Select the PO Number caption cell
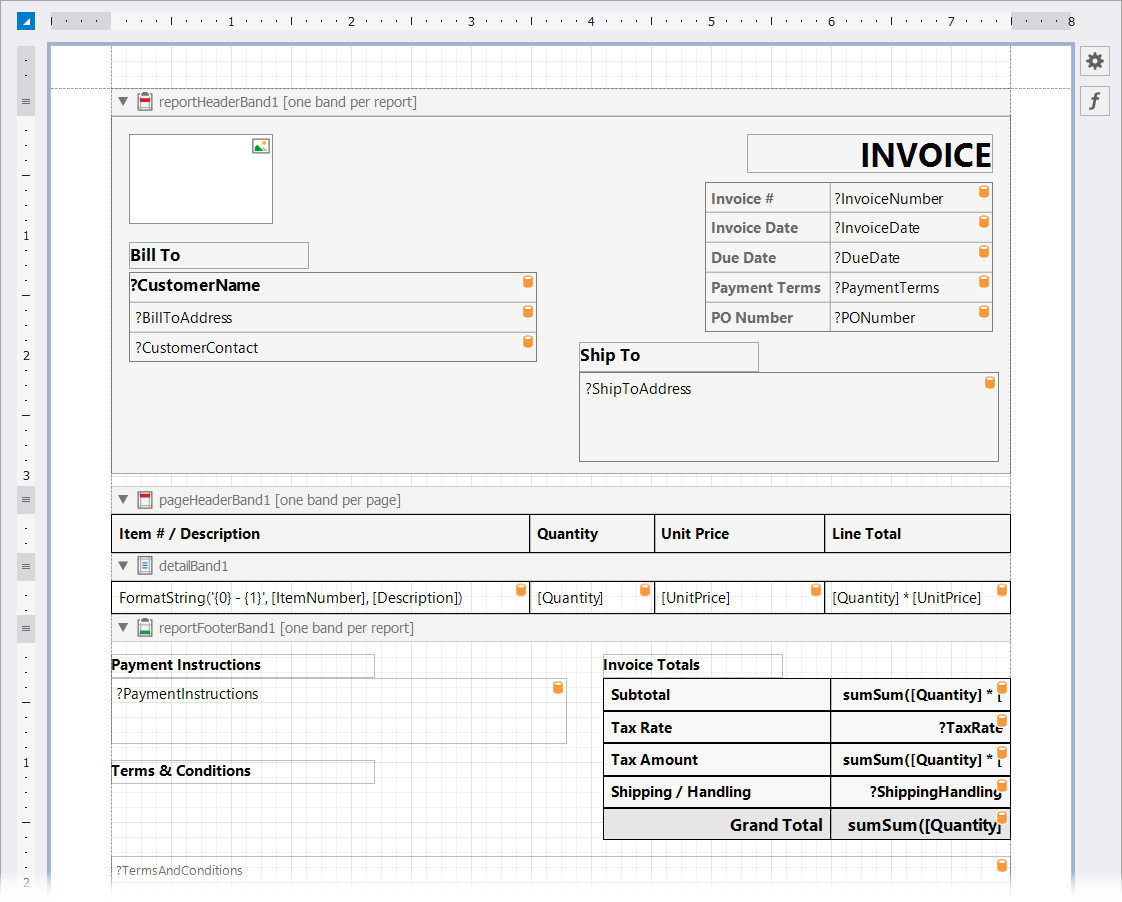The width and height of the screenshot is (1122, 902). pos(768,318)
